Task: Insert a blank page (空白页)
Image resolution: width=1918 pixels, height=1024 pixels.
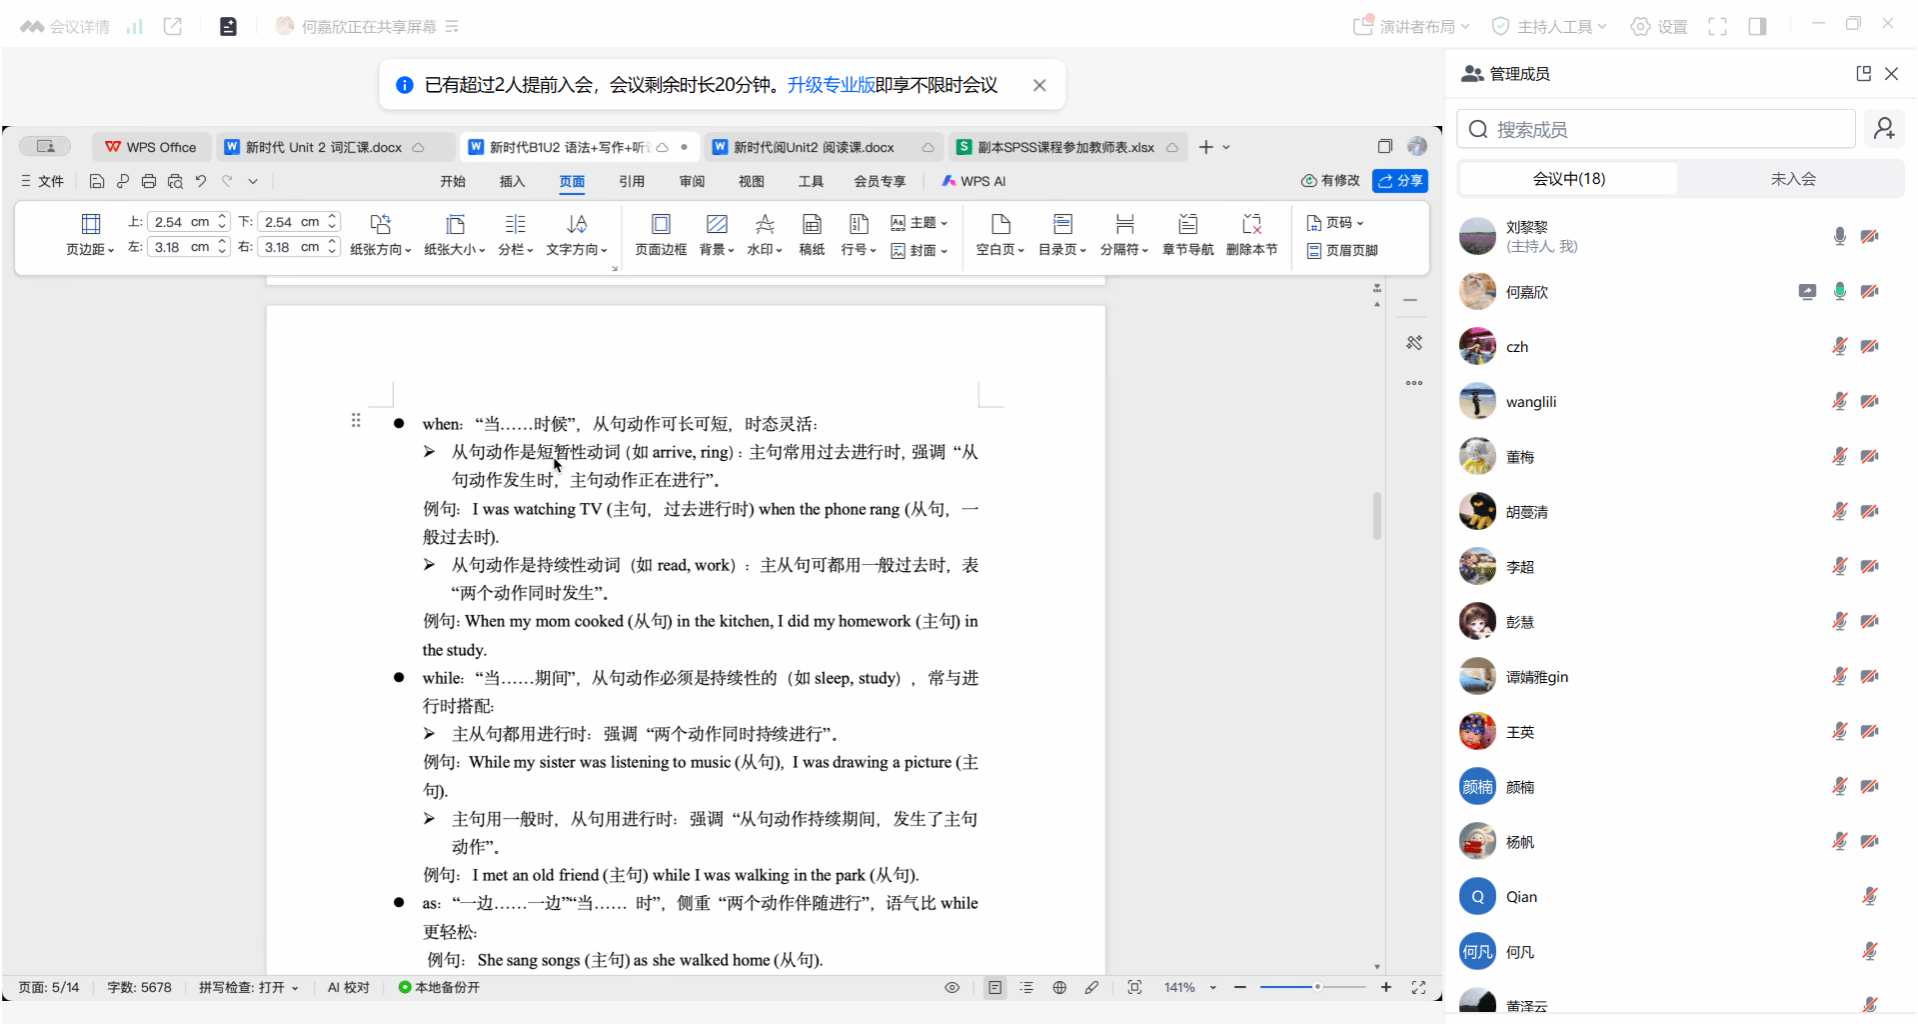Action: coord(999,225)
